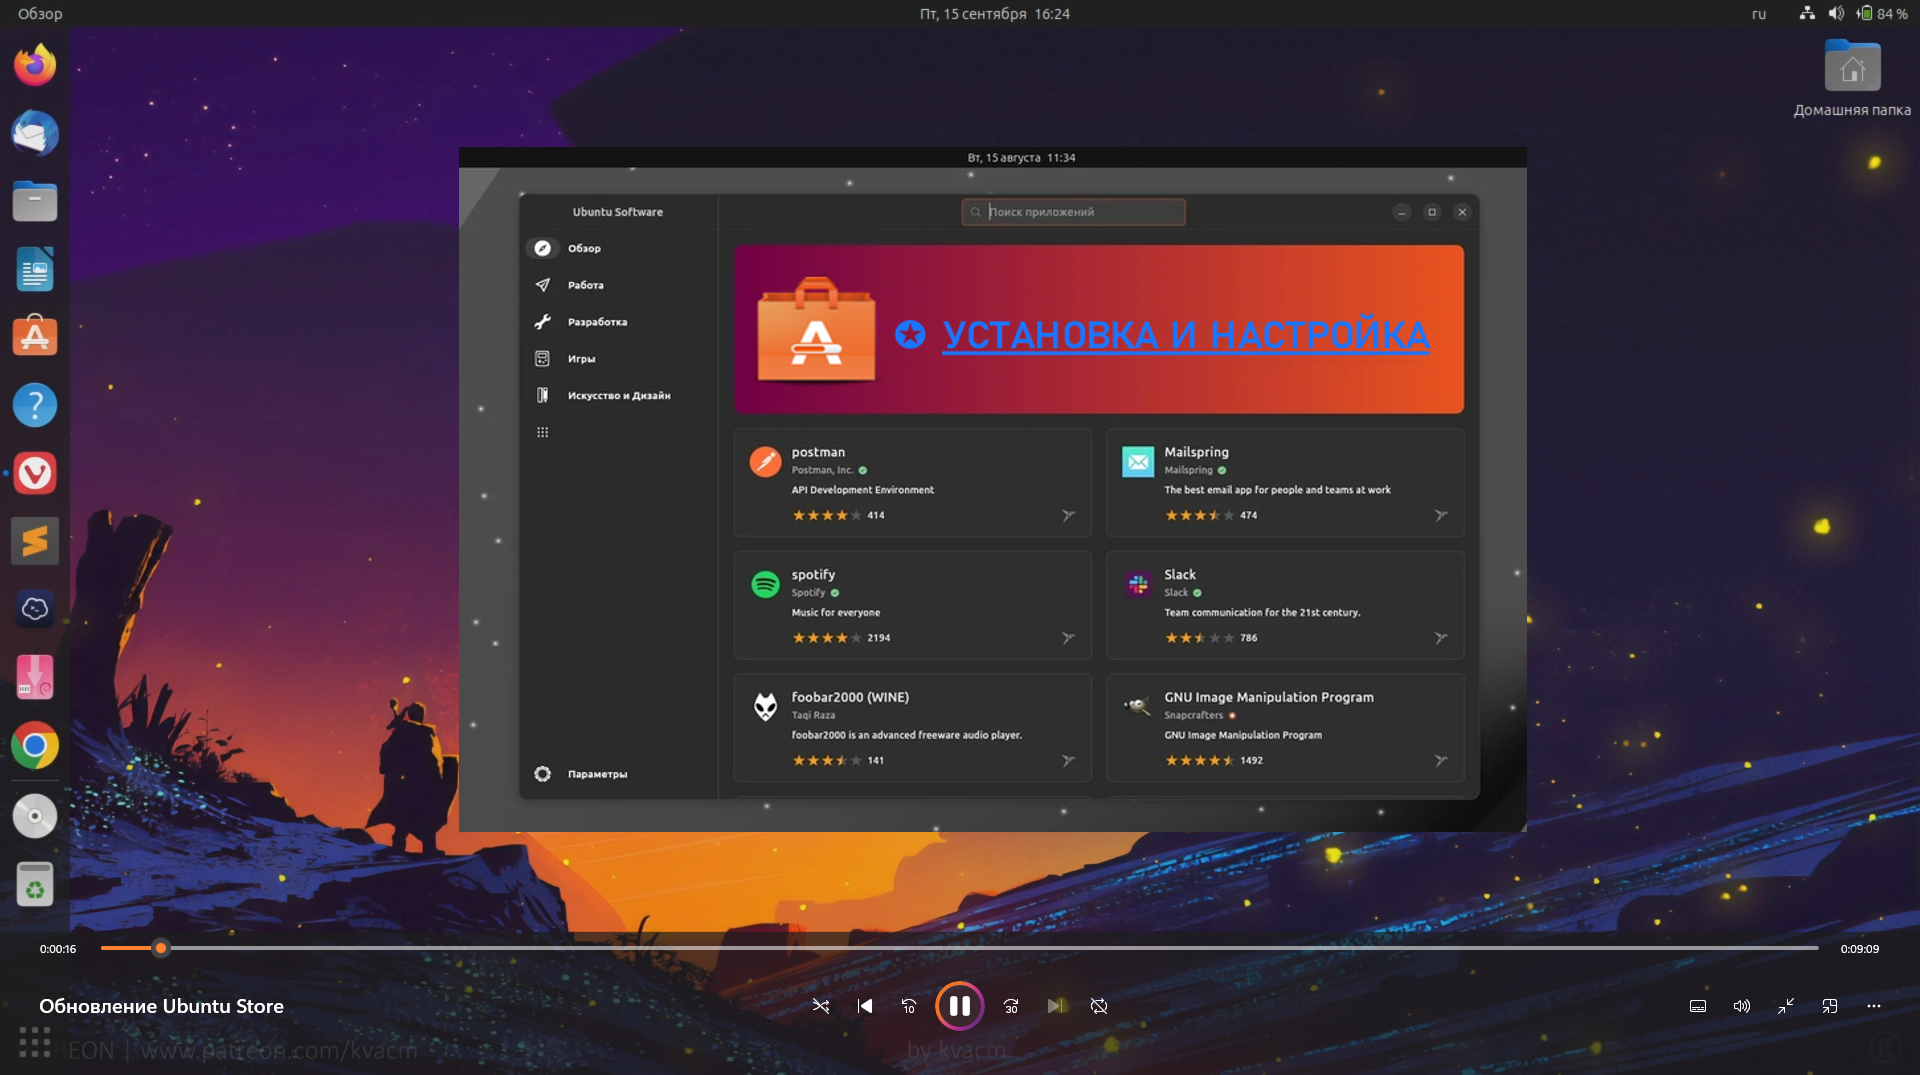Show applications grid at the dock bottom
Screen dimensions: 1920x1075
tap(35, 1042)
